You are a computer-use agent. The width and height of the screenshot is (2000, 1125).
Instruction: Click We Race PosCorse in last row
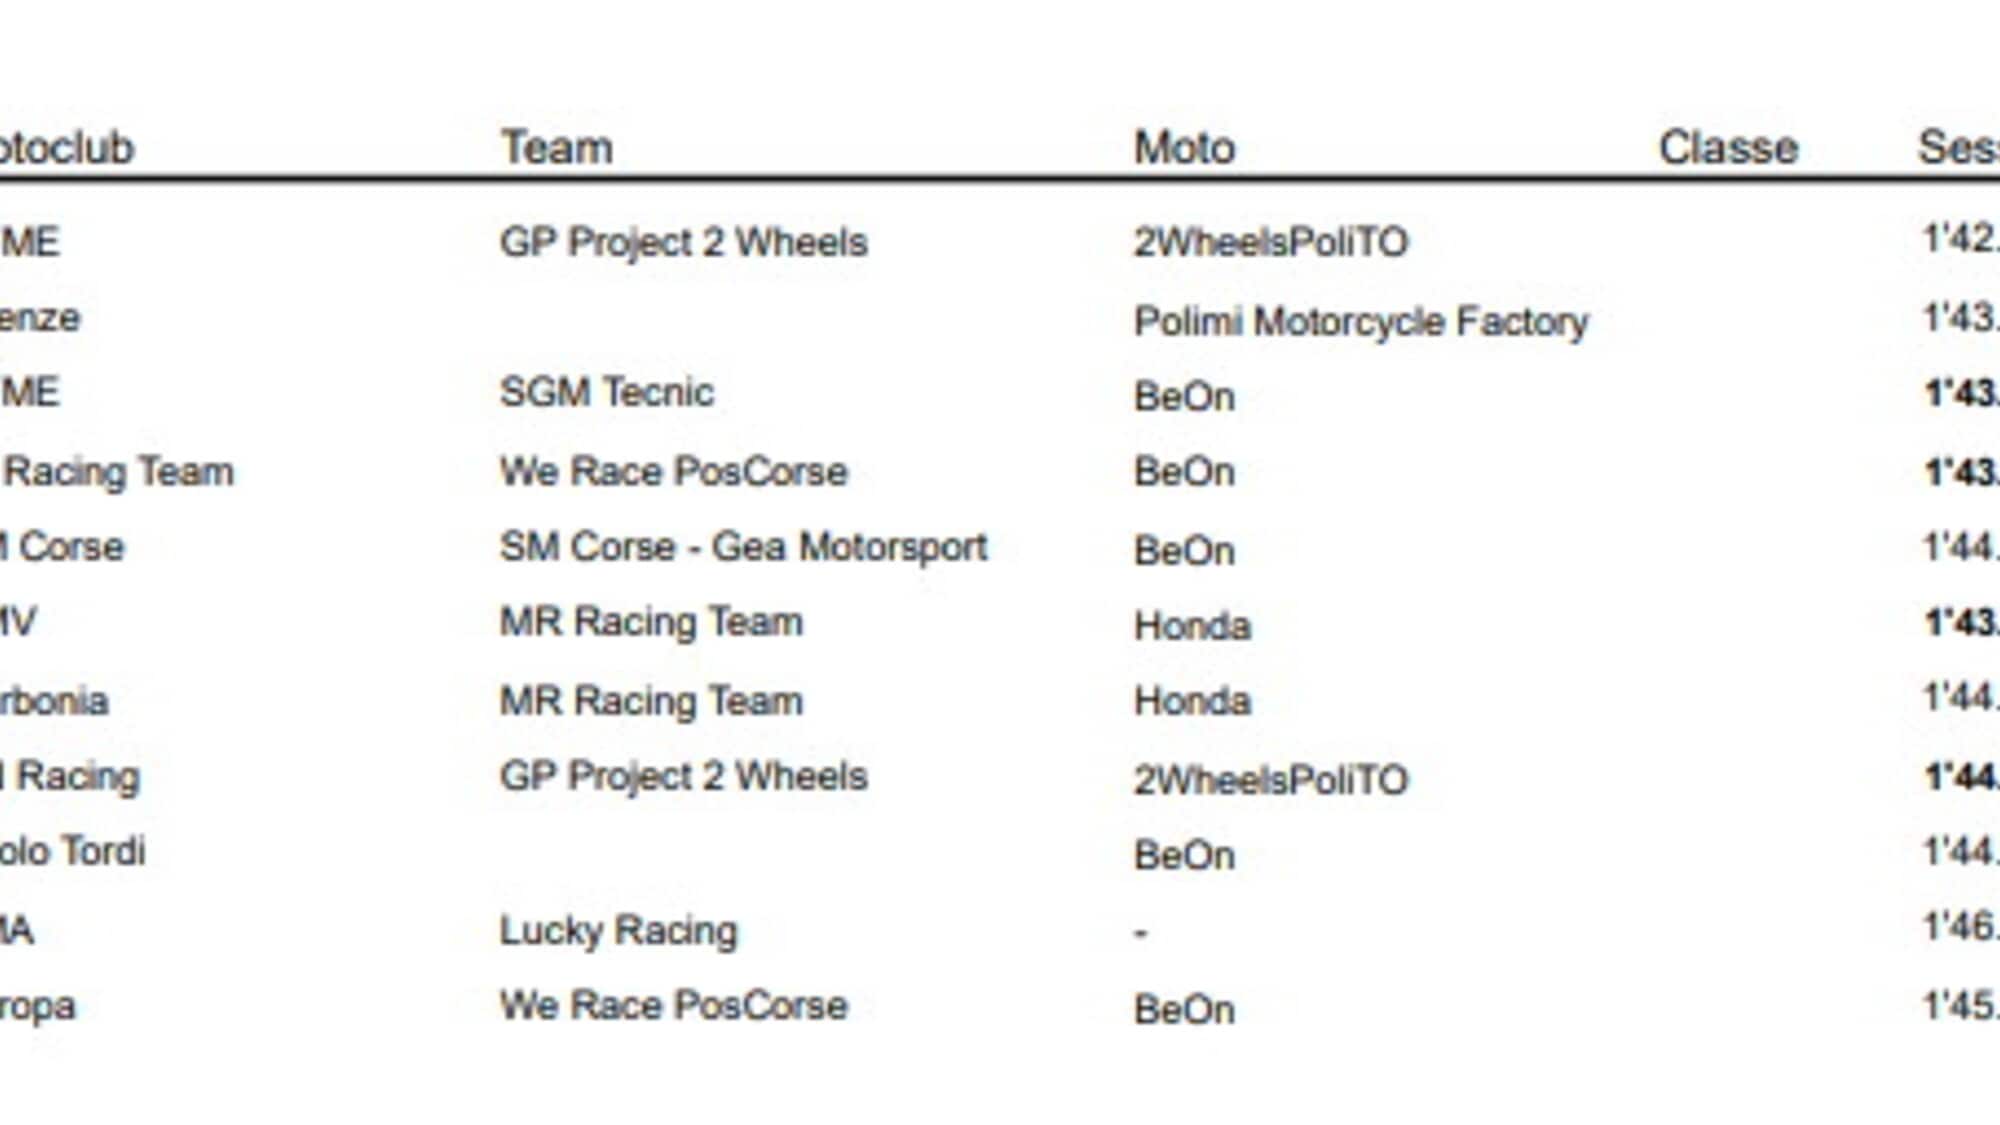673,1006
